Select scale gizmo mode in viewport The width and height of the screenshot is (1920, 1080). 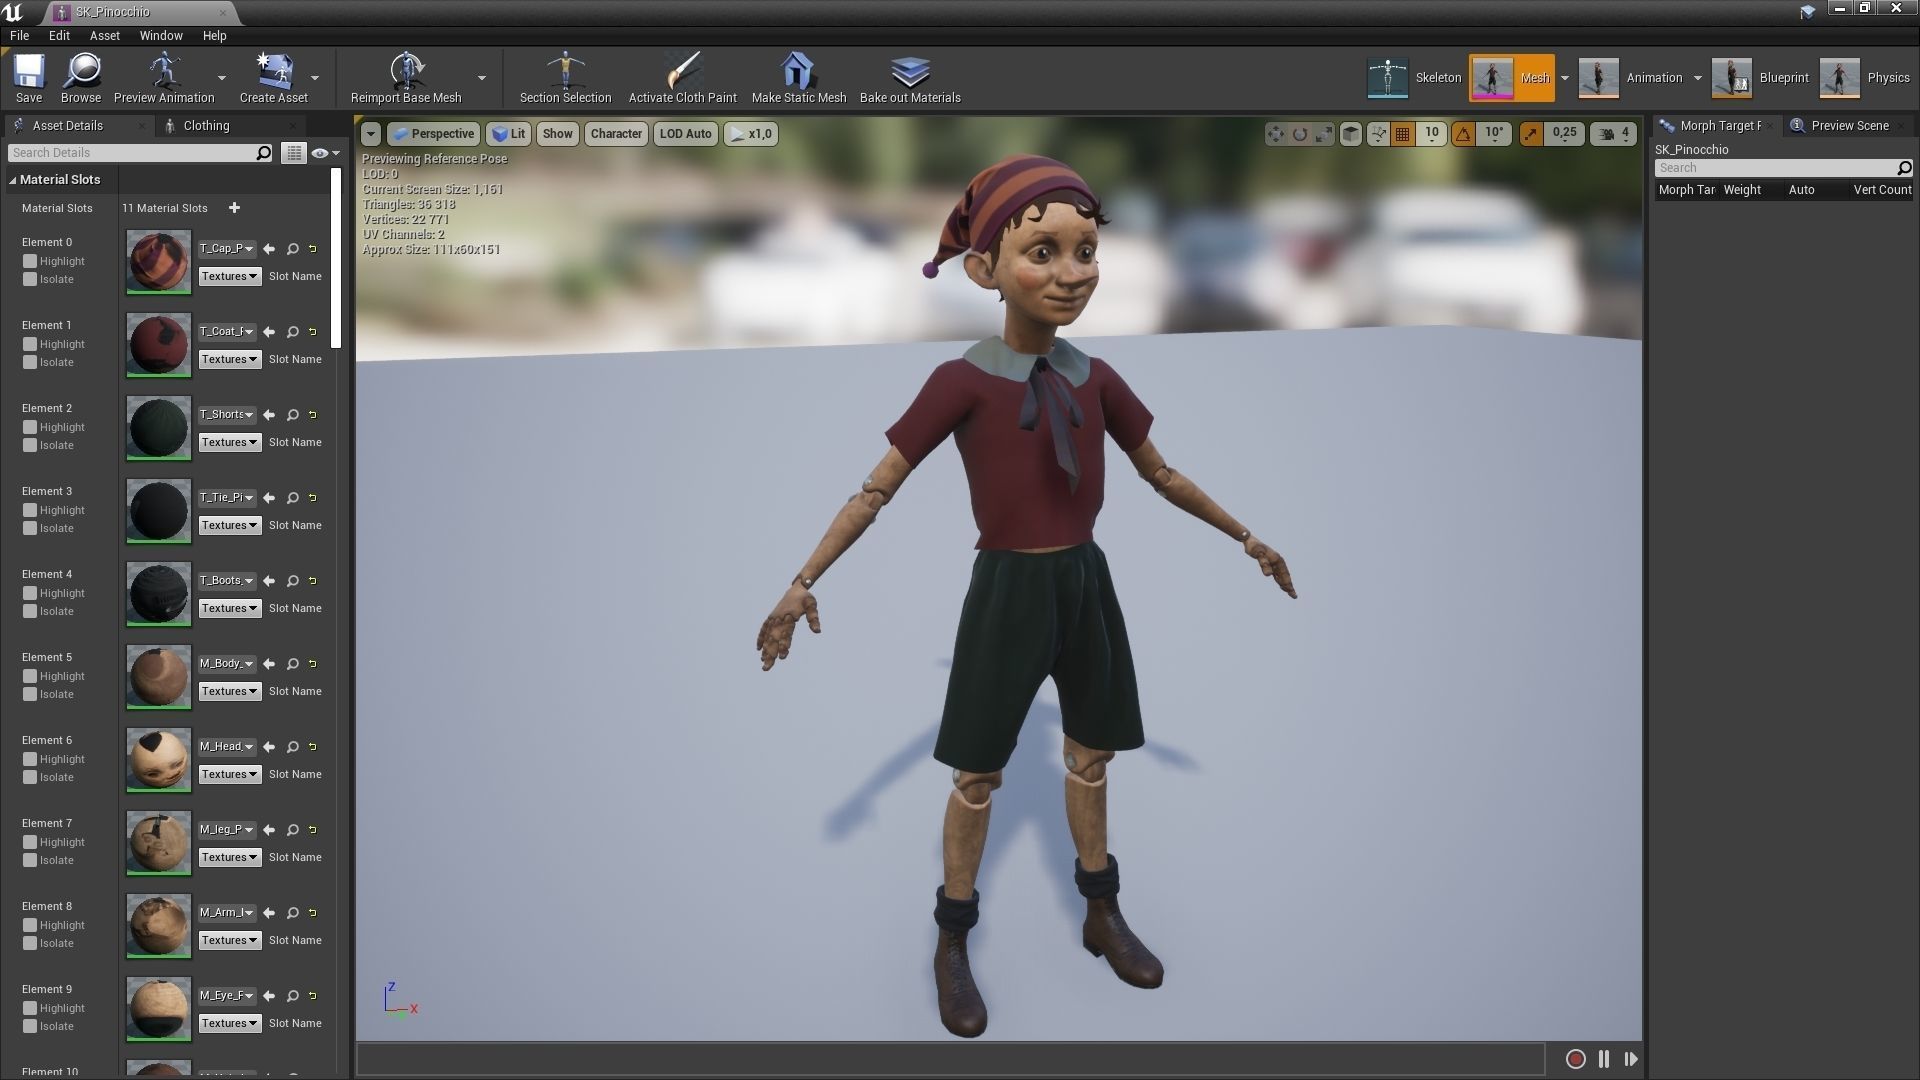point(1323,134)
